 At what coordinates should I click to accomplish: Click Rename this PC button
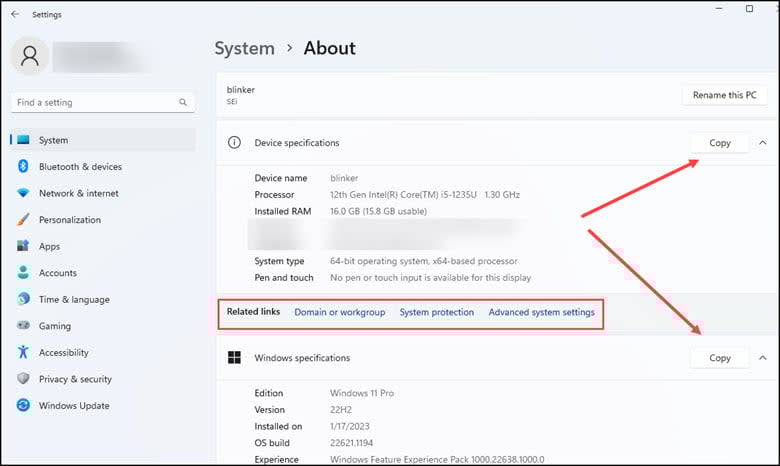coord(724,95)
